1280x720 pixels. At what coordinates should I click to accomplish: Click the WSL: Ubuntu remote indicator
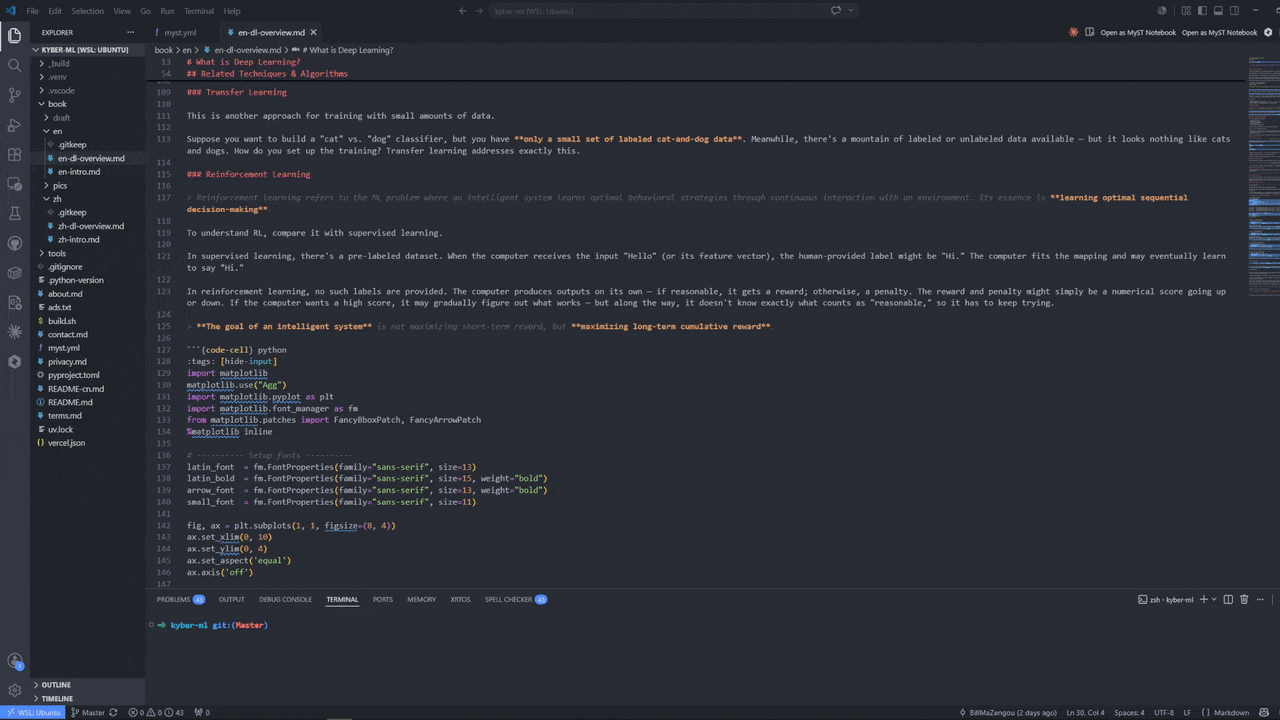[x=33, y=713]
